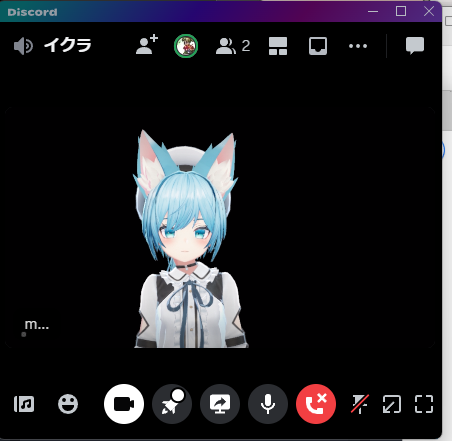
Task: Pop out the call window
Action: pyautogui.click(x=392, y=404)
